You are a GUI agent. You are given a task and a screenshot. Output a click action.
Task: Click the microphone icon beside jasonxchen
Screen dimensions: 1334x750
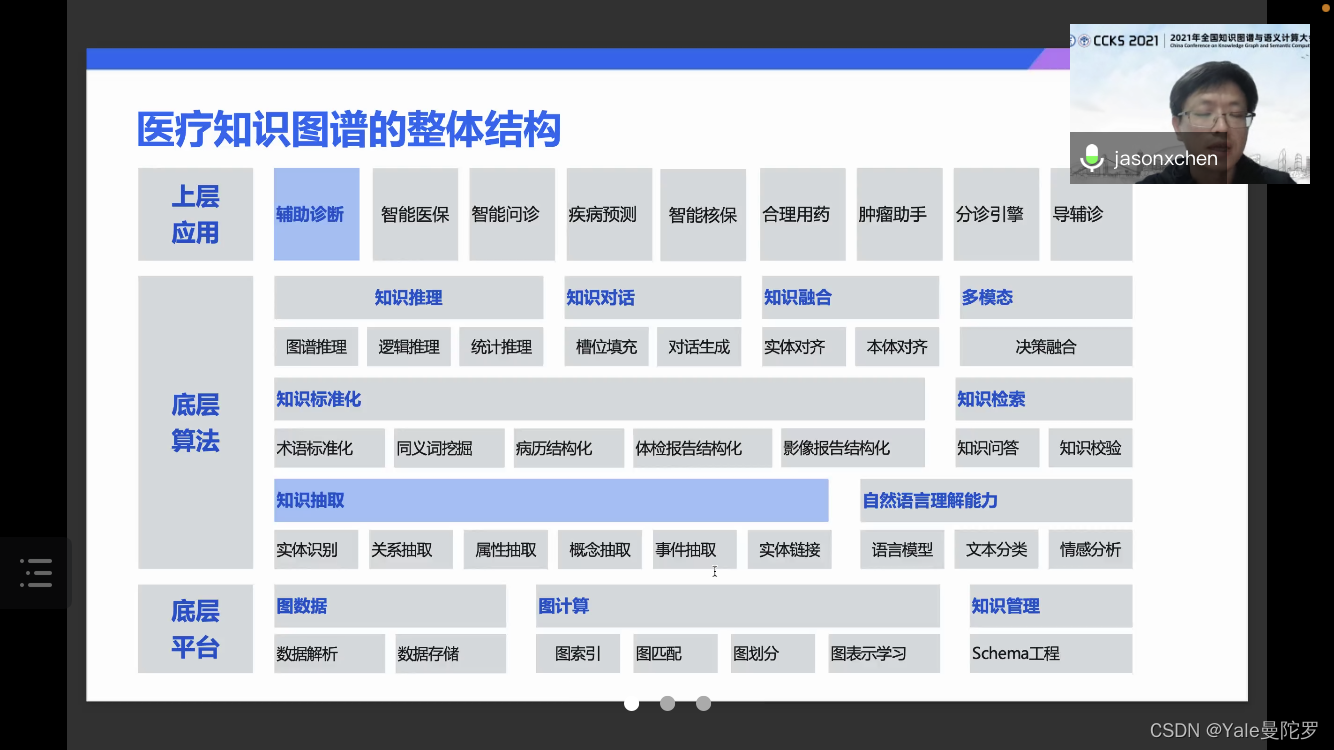click(1090, 157)
